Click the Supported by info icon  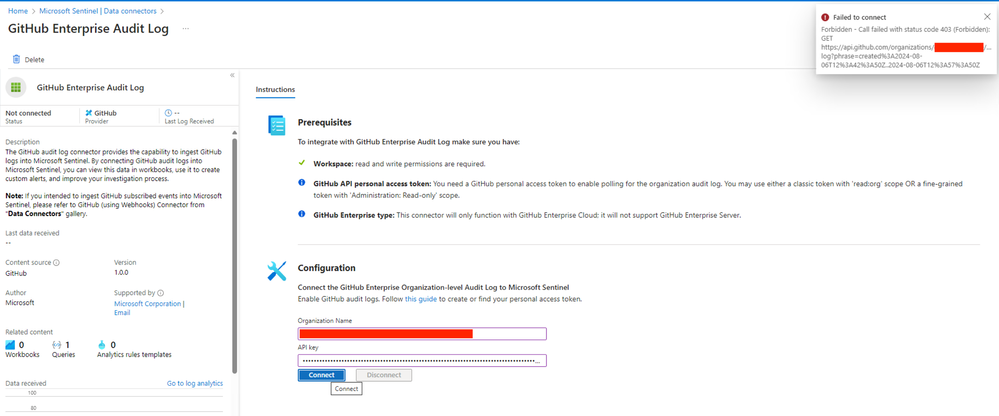(160, 293)
